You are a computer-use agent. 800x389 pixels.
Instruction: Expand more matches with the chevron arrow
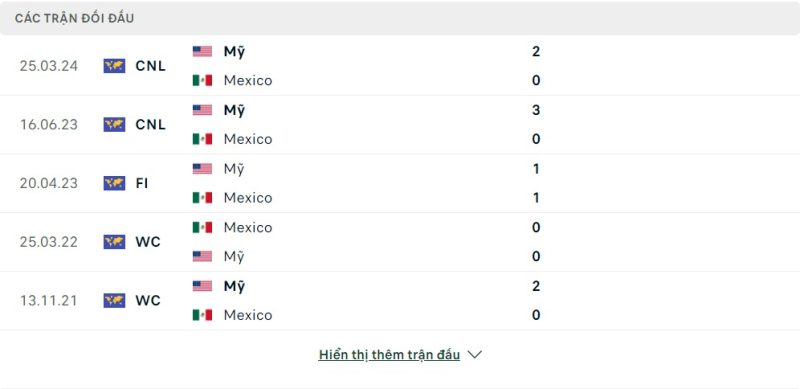pyautogui.click(x=474, y=354)
